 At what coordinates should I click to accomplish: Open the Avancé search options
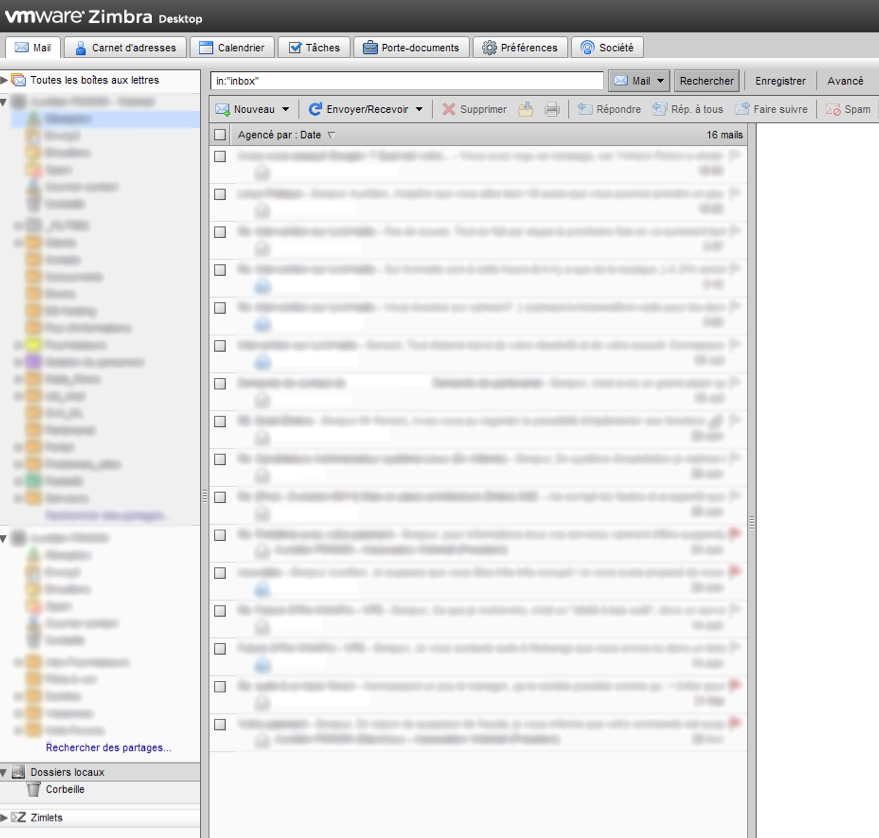click(x=845, y=81)
